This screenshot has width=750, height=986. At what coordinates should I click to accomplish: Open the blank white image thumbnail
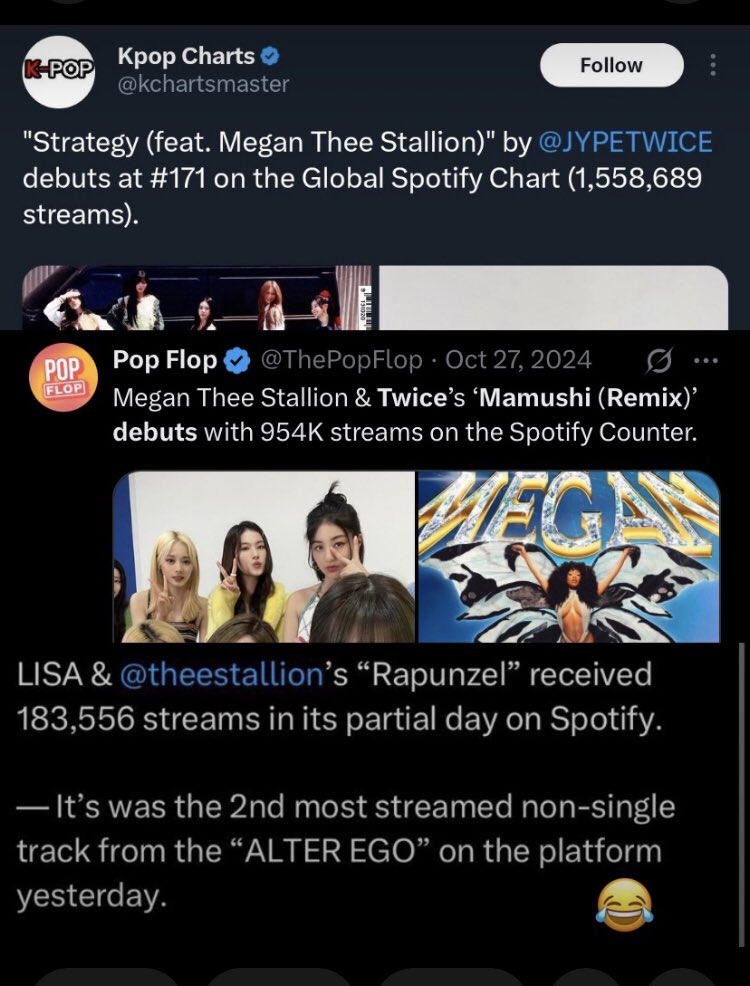pyautogui.click(x=554, y=297)
